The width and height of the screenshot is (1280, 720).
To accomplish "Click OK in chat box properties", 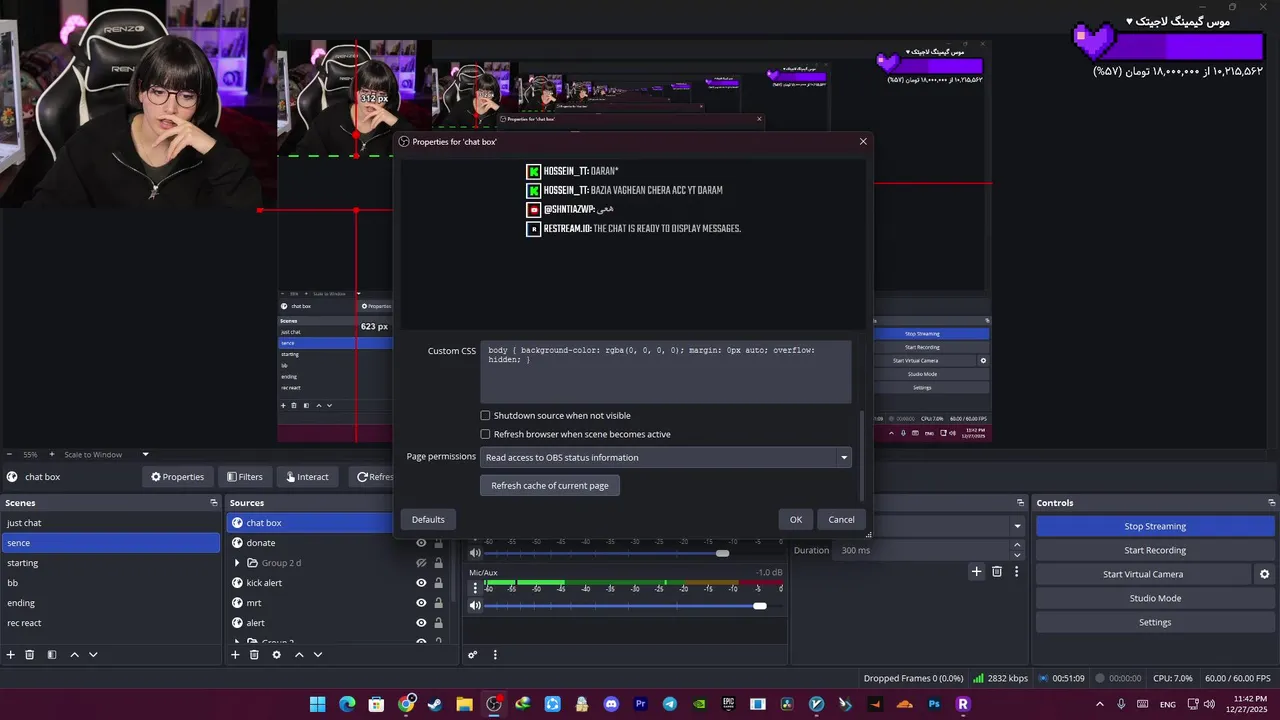I will [x=796, y=519].
